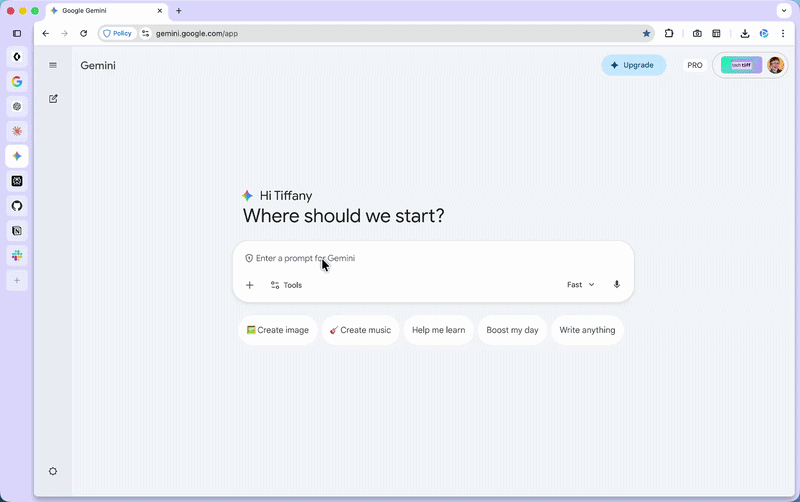Open the browser extensions puzzle icon

click(669, 34)
